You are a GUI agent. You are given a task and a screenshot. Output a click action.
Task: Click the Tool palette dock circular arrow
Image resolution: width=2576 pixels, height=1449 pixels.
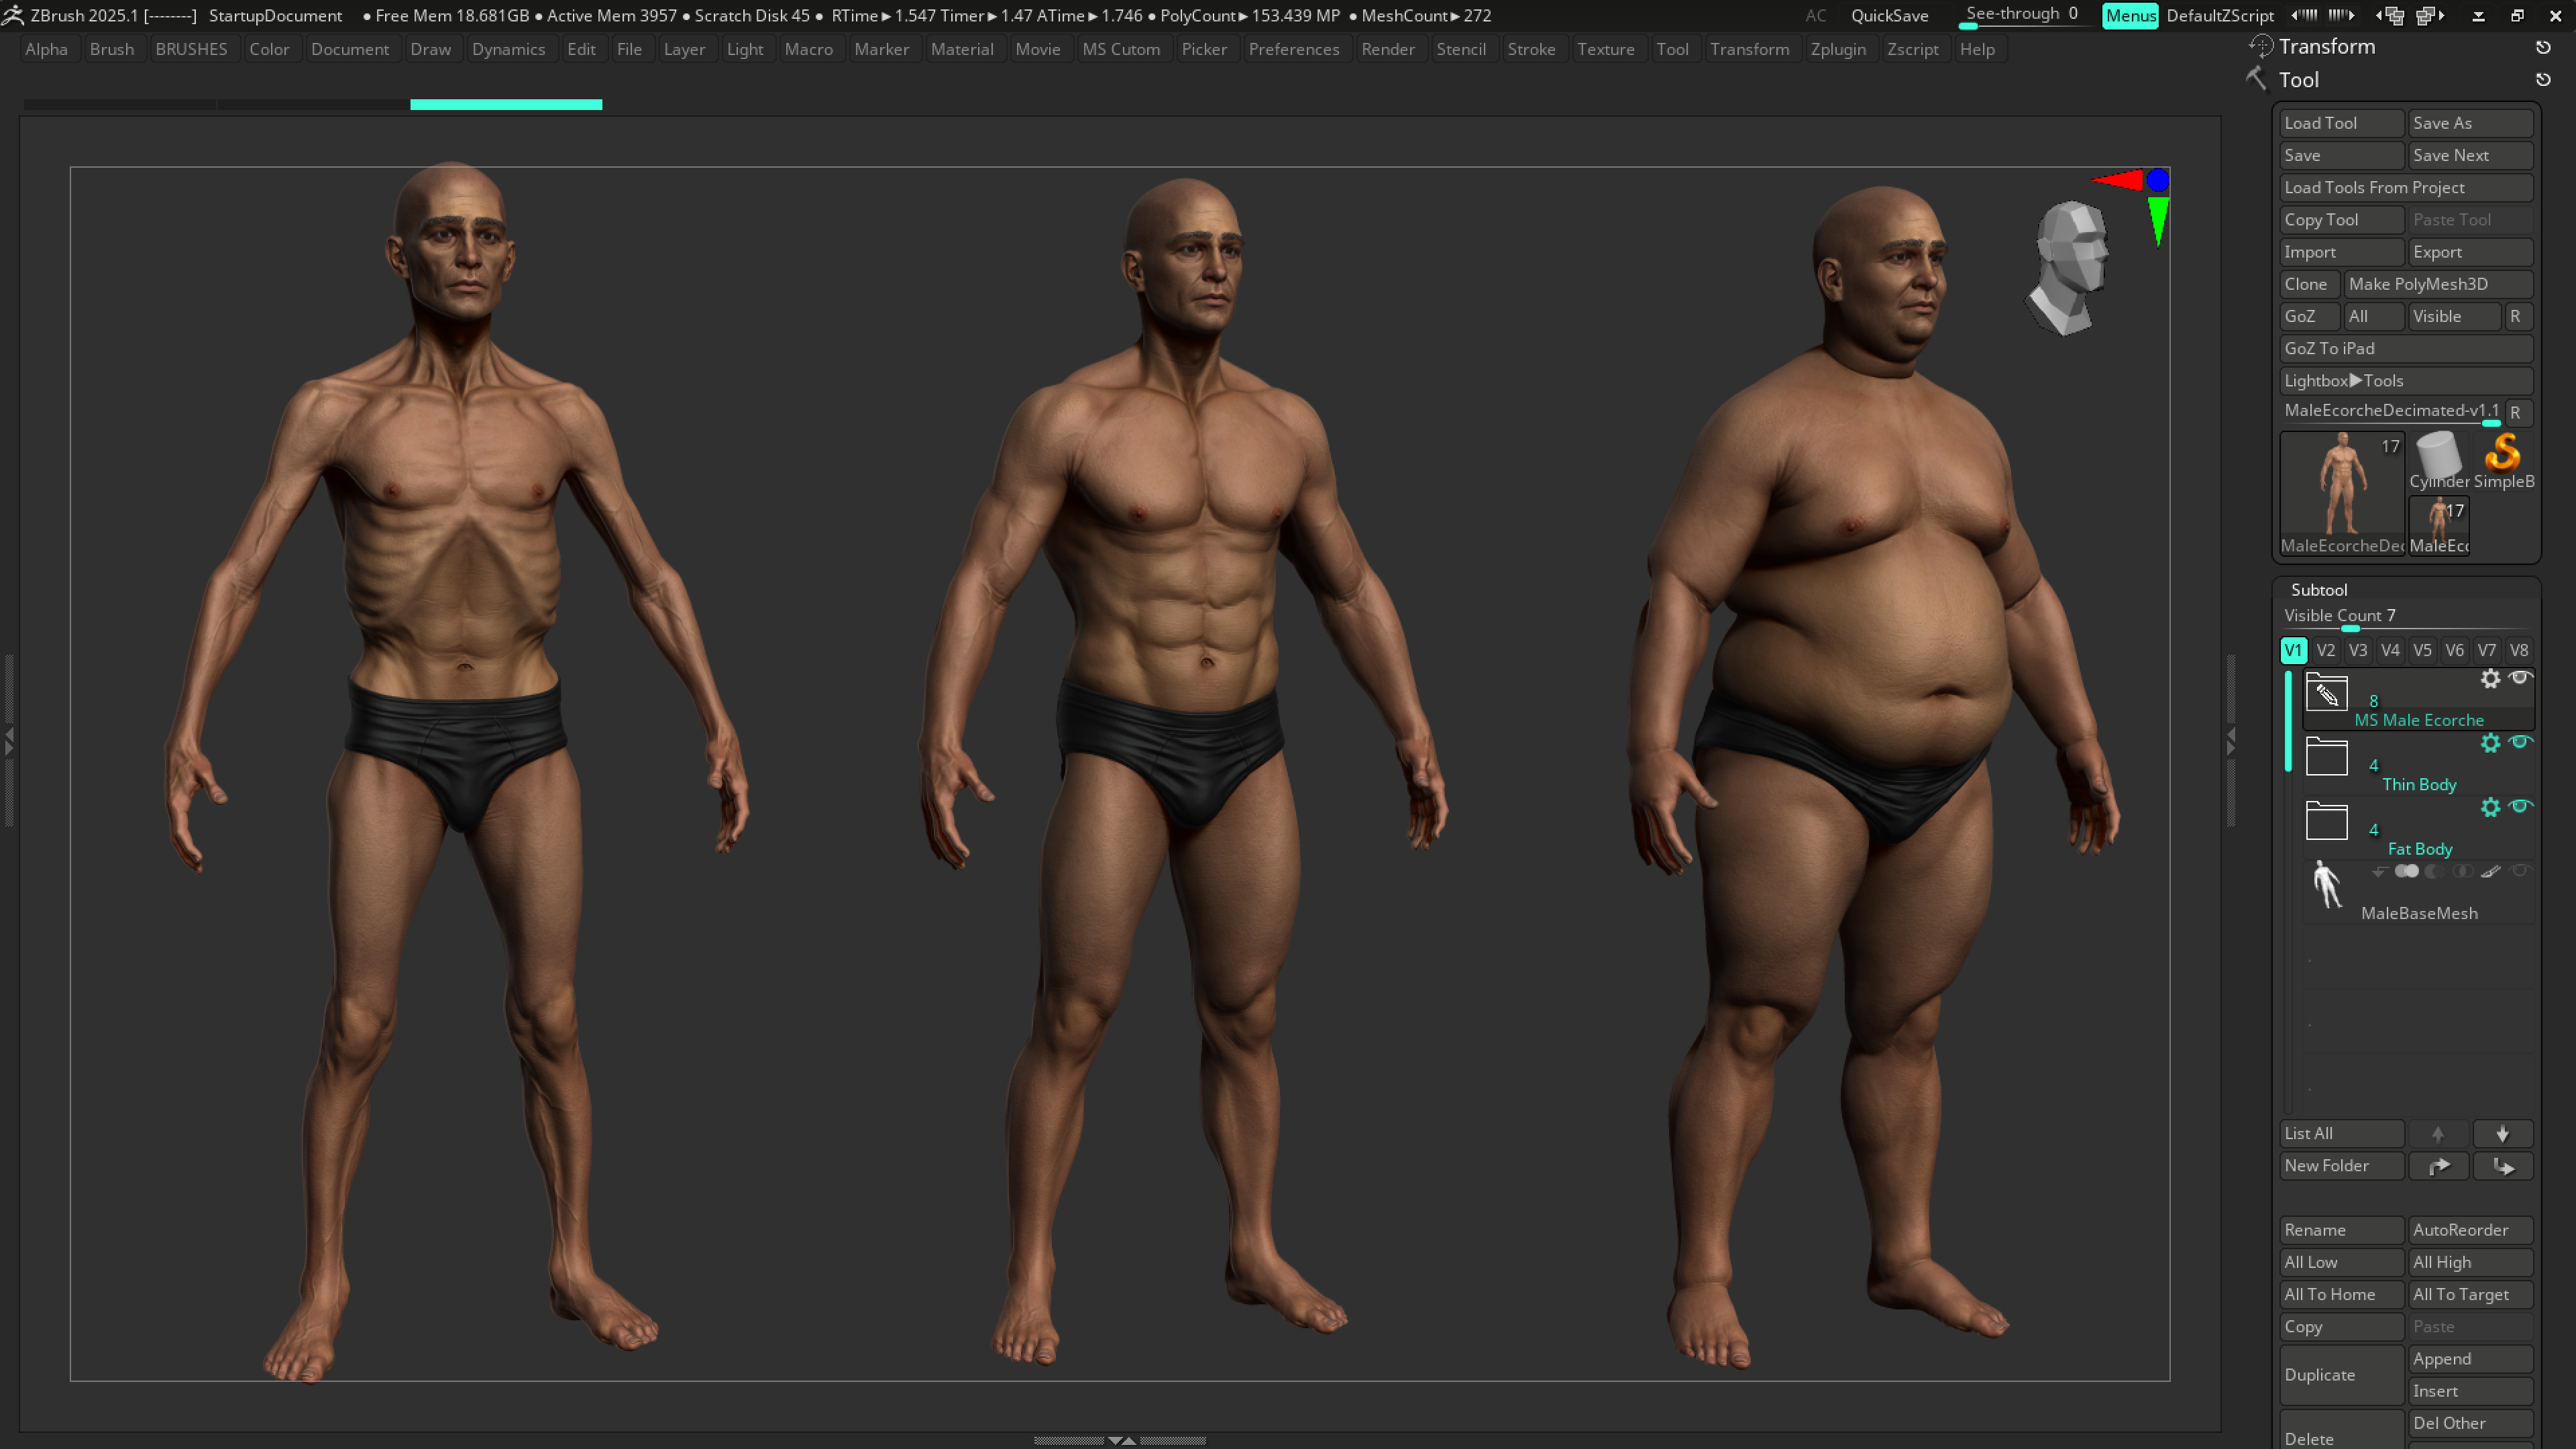tap(2543, 80)
